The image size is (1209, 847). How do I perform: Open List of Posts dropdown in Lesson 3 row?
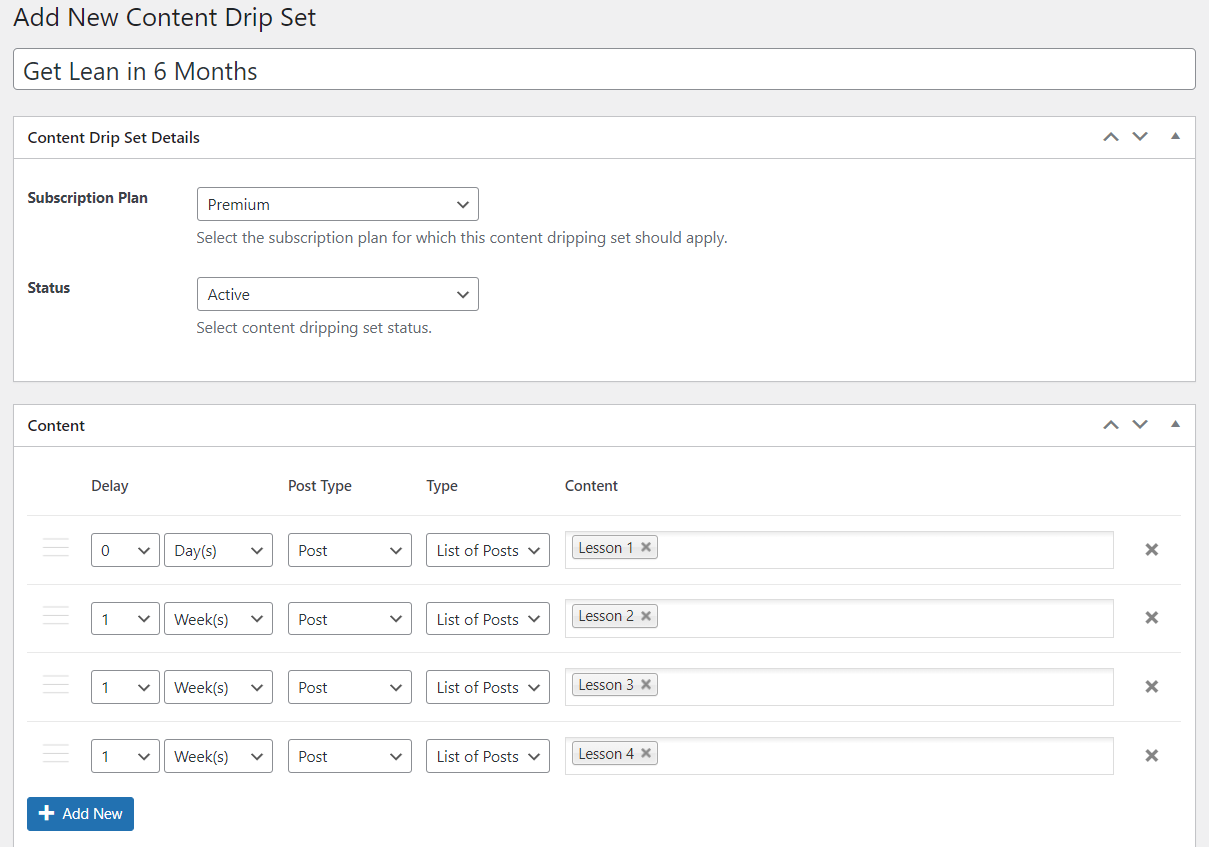[488, 687]
